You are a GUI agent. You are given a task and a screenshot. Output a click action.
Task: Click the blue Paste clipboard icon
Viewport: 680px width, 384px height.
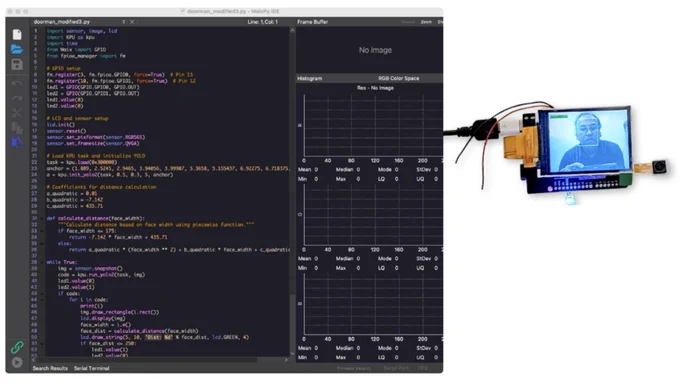17,142
